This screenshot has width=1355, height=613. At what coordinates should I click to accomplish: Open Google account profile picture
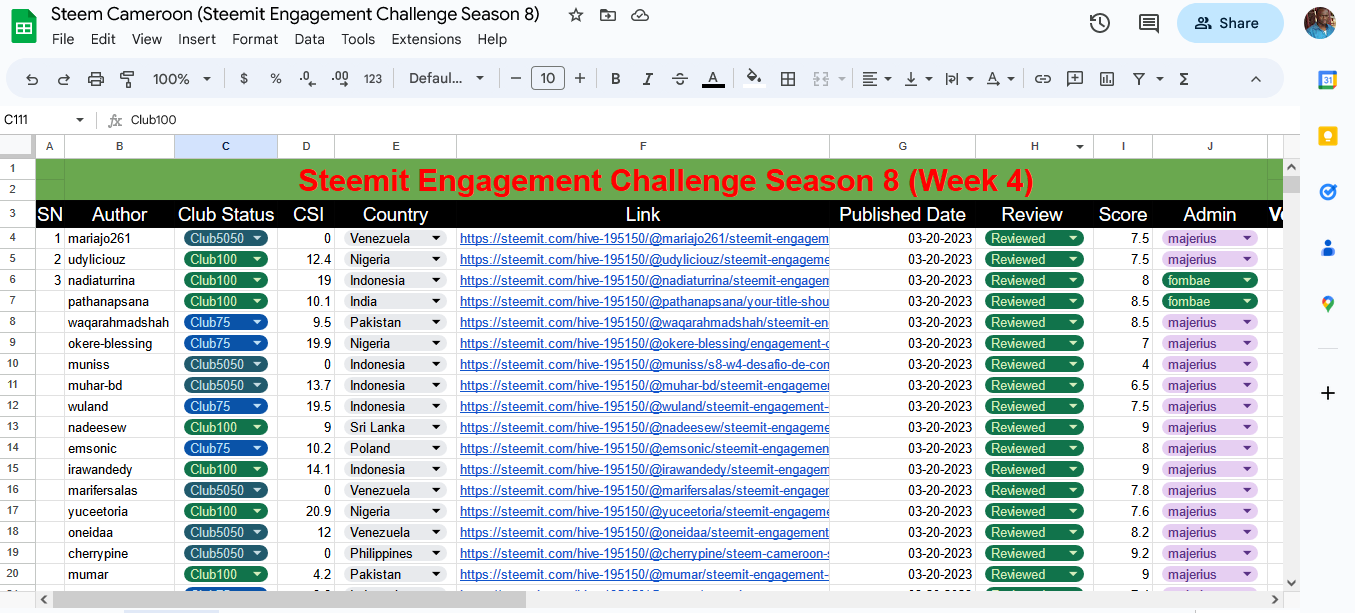(x=1320, y=23)
